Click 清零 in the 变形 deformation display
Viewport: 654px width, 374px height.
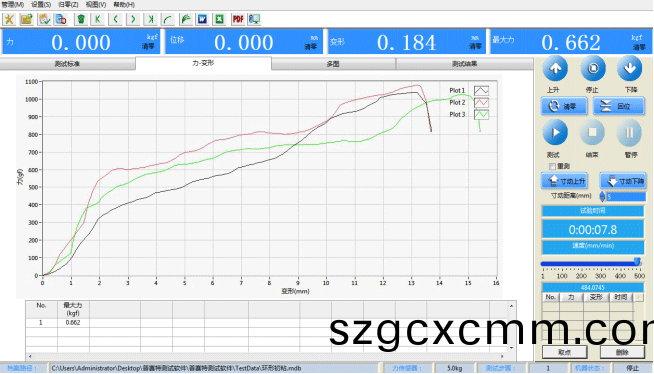[x=475, y=46]
